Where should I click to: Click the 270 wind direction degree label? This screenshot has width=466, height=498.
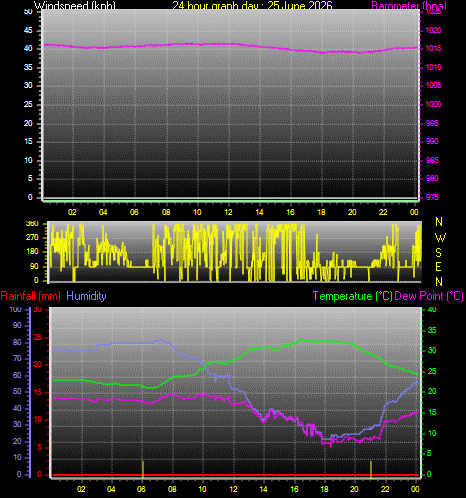pyautogui.click(x=32, y=237)
